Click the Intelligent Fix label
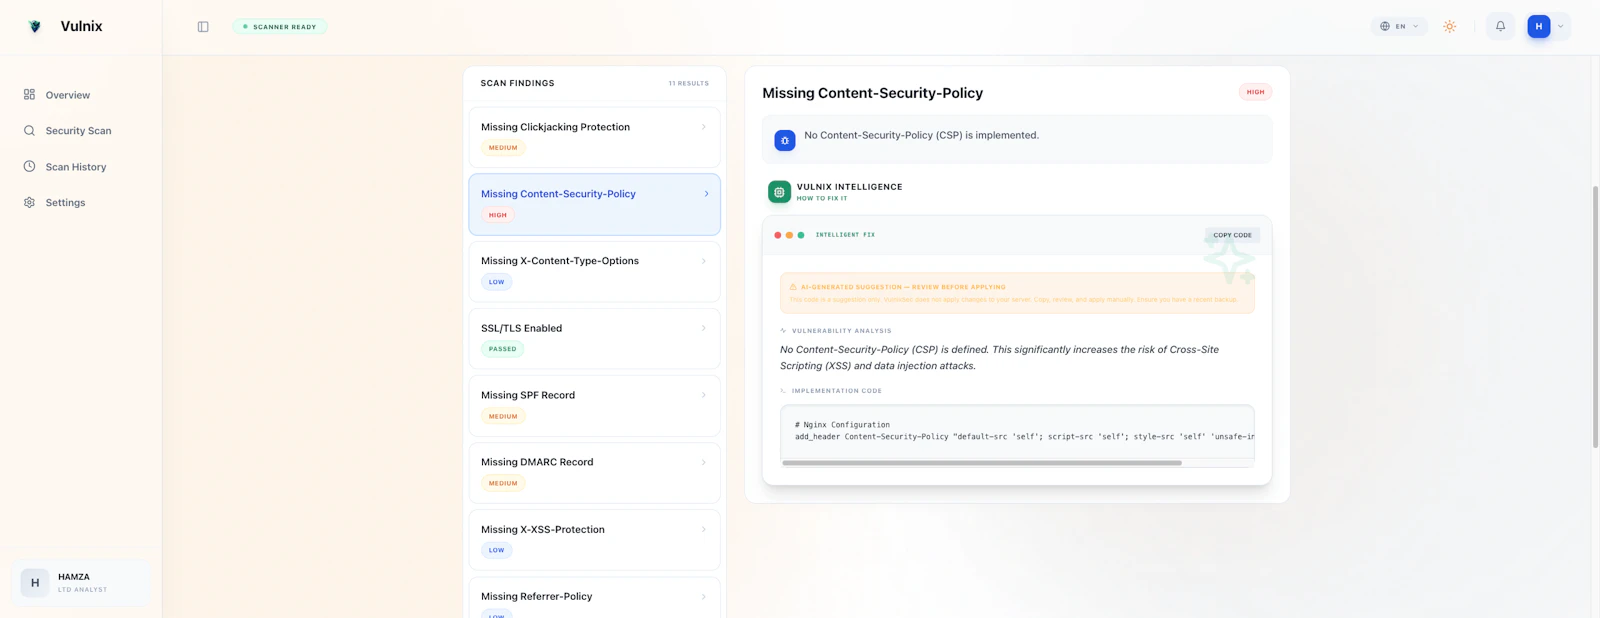This screenshot has width=1600, height=618. click(845, 235)
